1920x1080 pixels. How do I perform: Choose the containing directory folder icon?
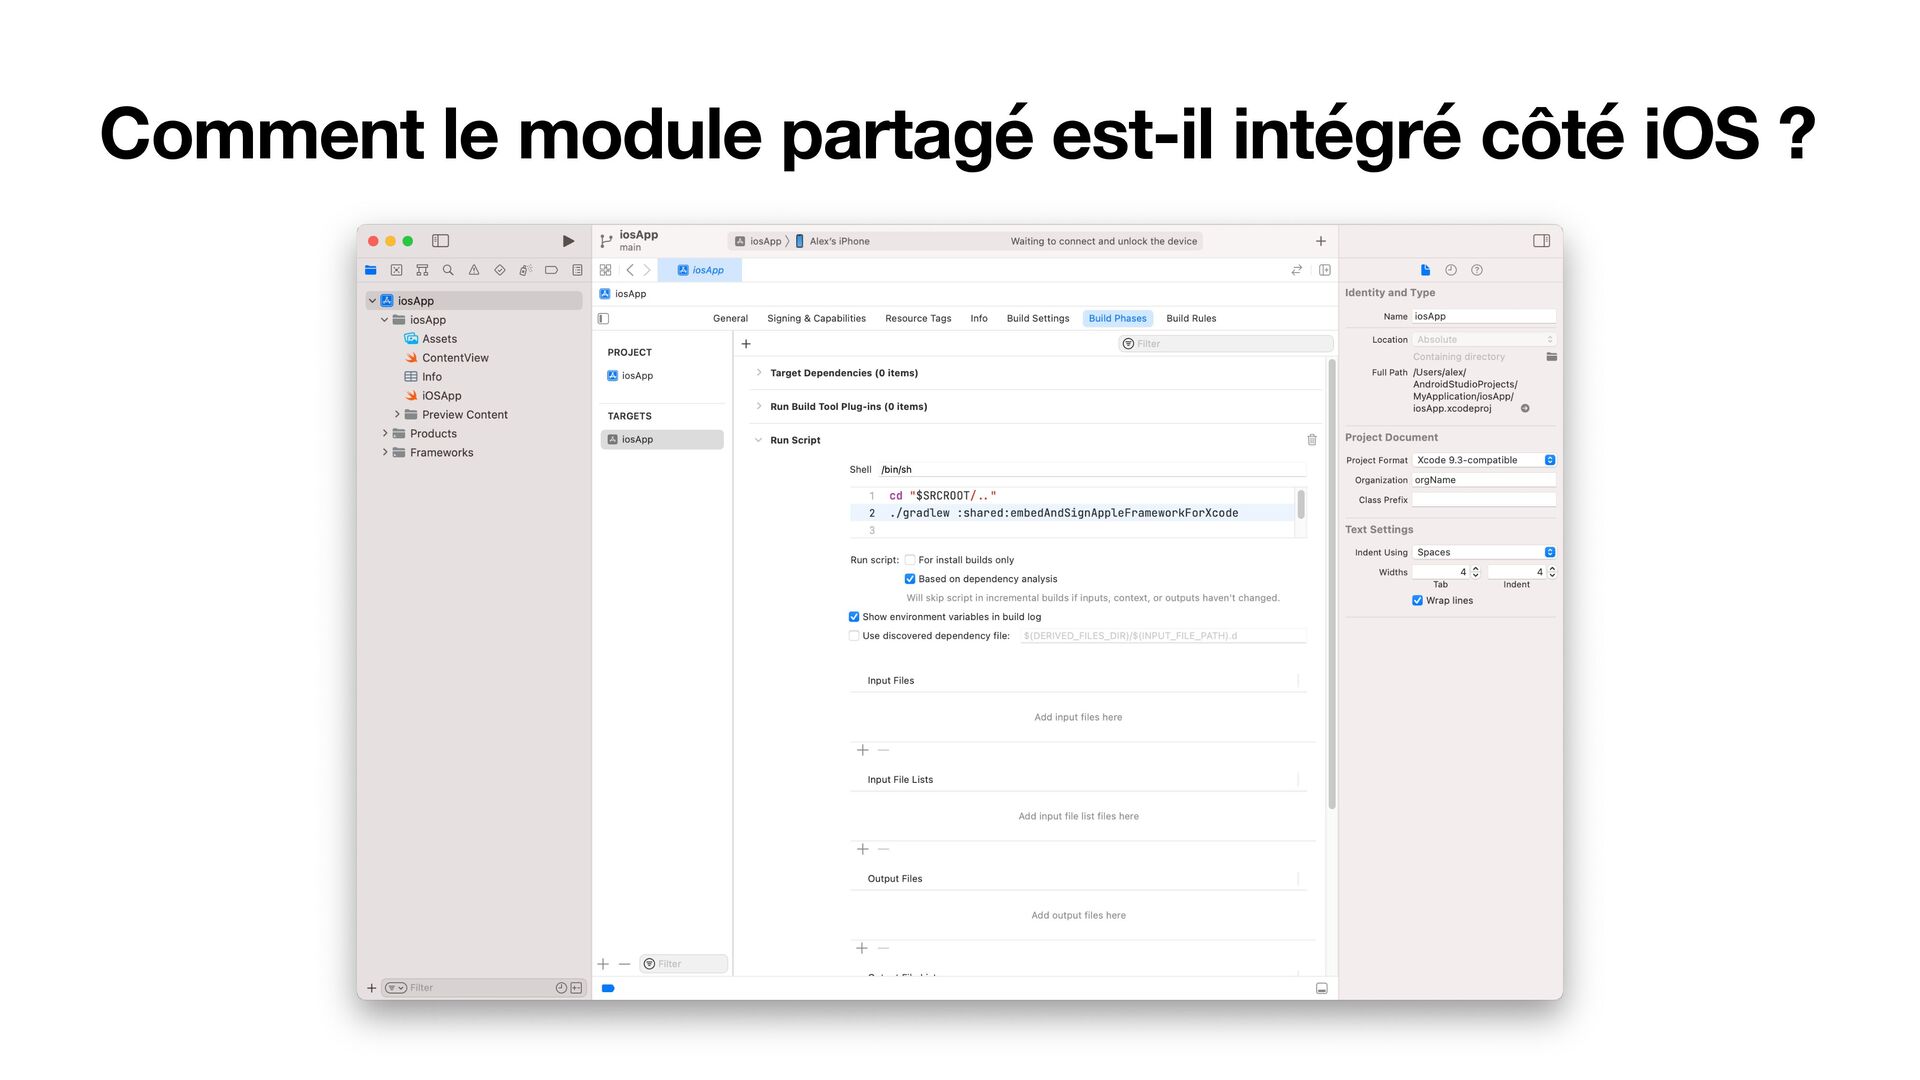point(1551,357)
